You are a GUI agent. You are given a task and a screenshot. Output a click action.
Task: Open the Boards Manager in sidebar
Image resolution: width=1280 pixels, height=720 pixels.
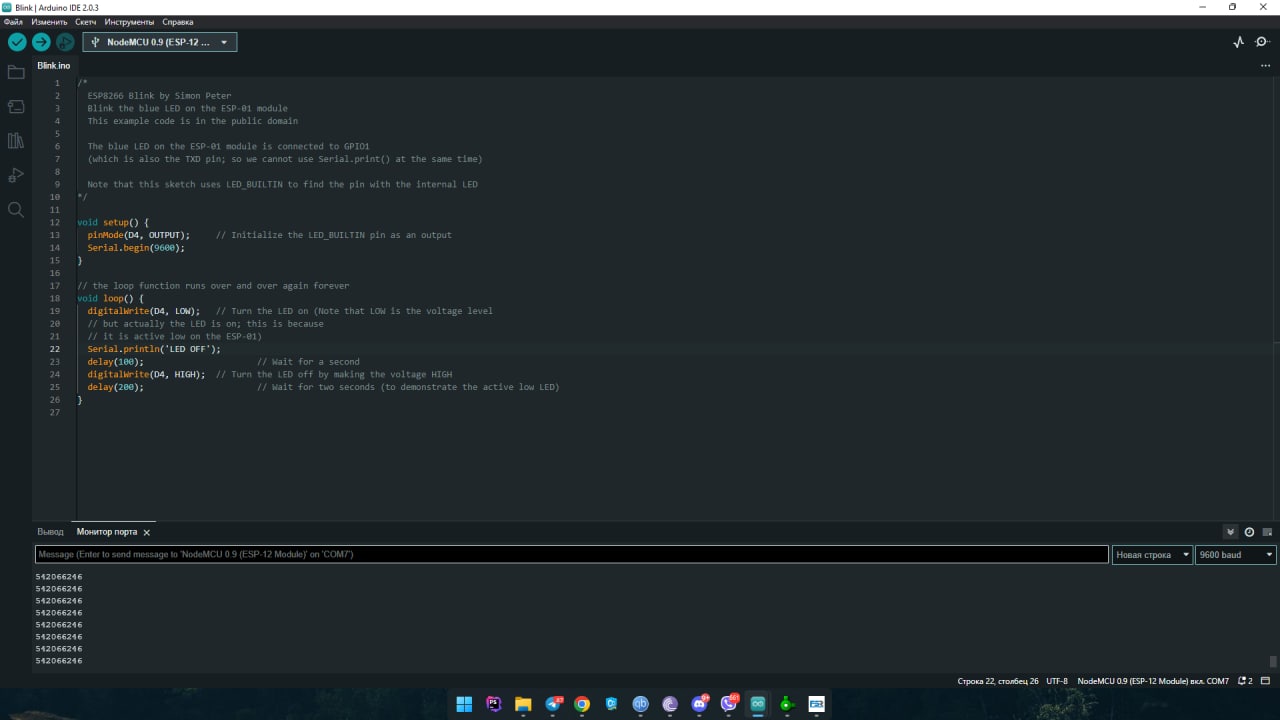16,106
